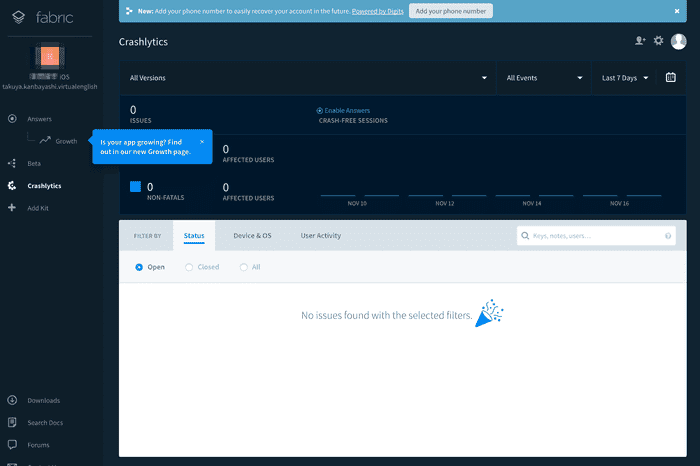Viewport: 700px width, 466px height.
Task: Select the All issues radio button
Action: (243, 267)
